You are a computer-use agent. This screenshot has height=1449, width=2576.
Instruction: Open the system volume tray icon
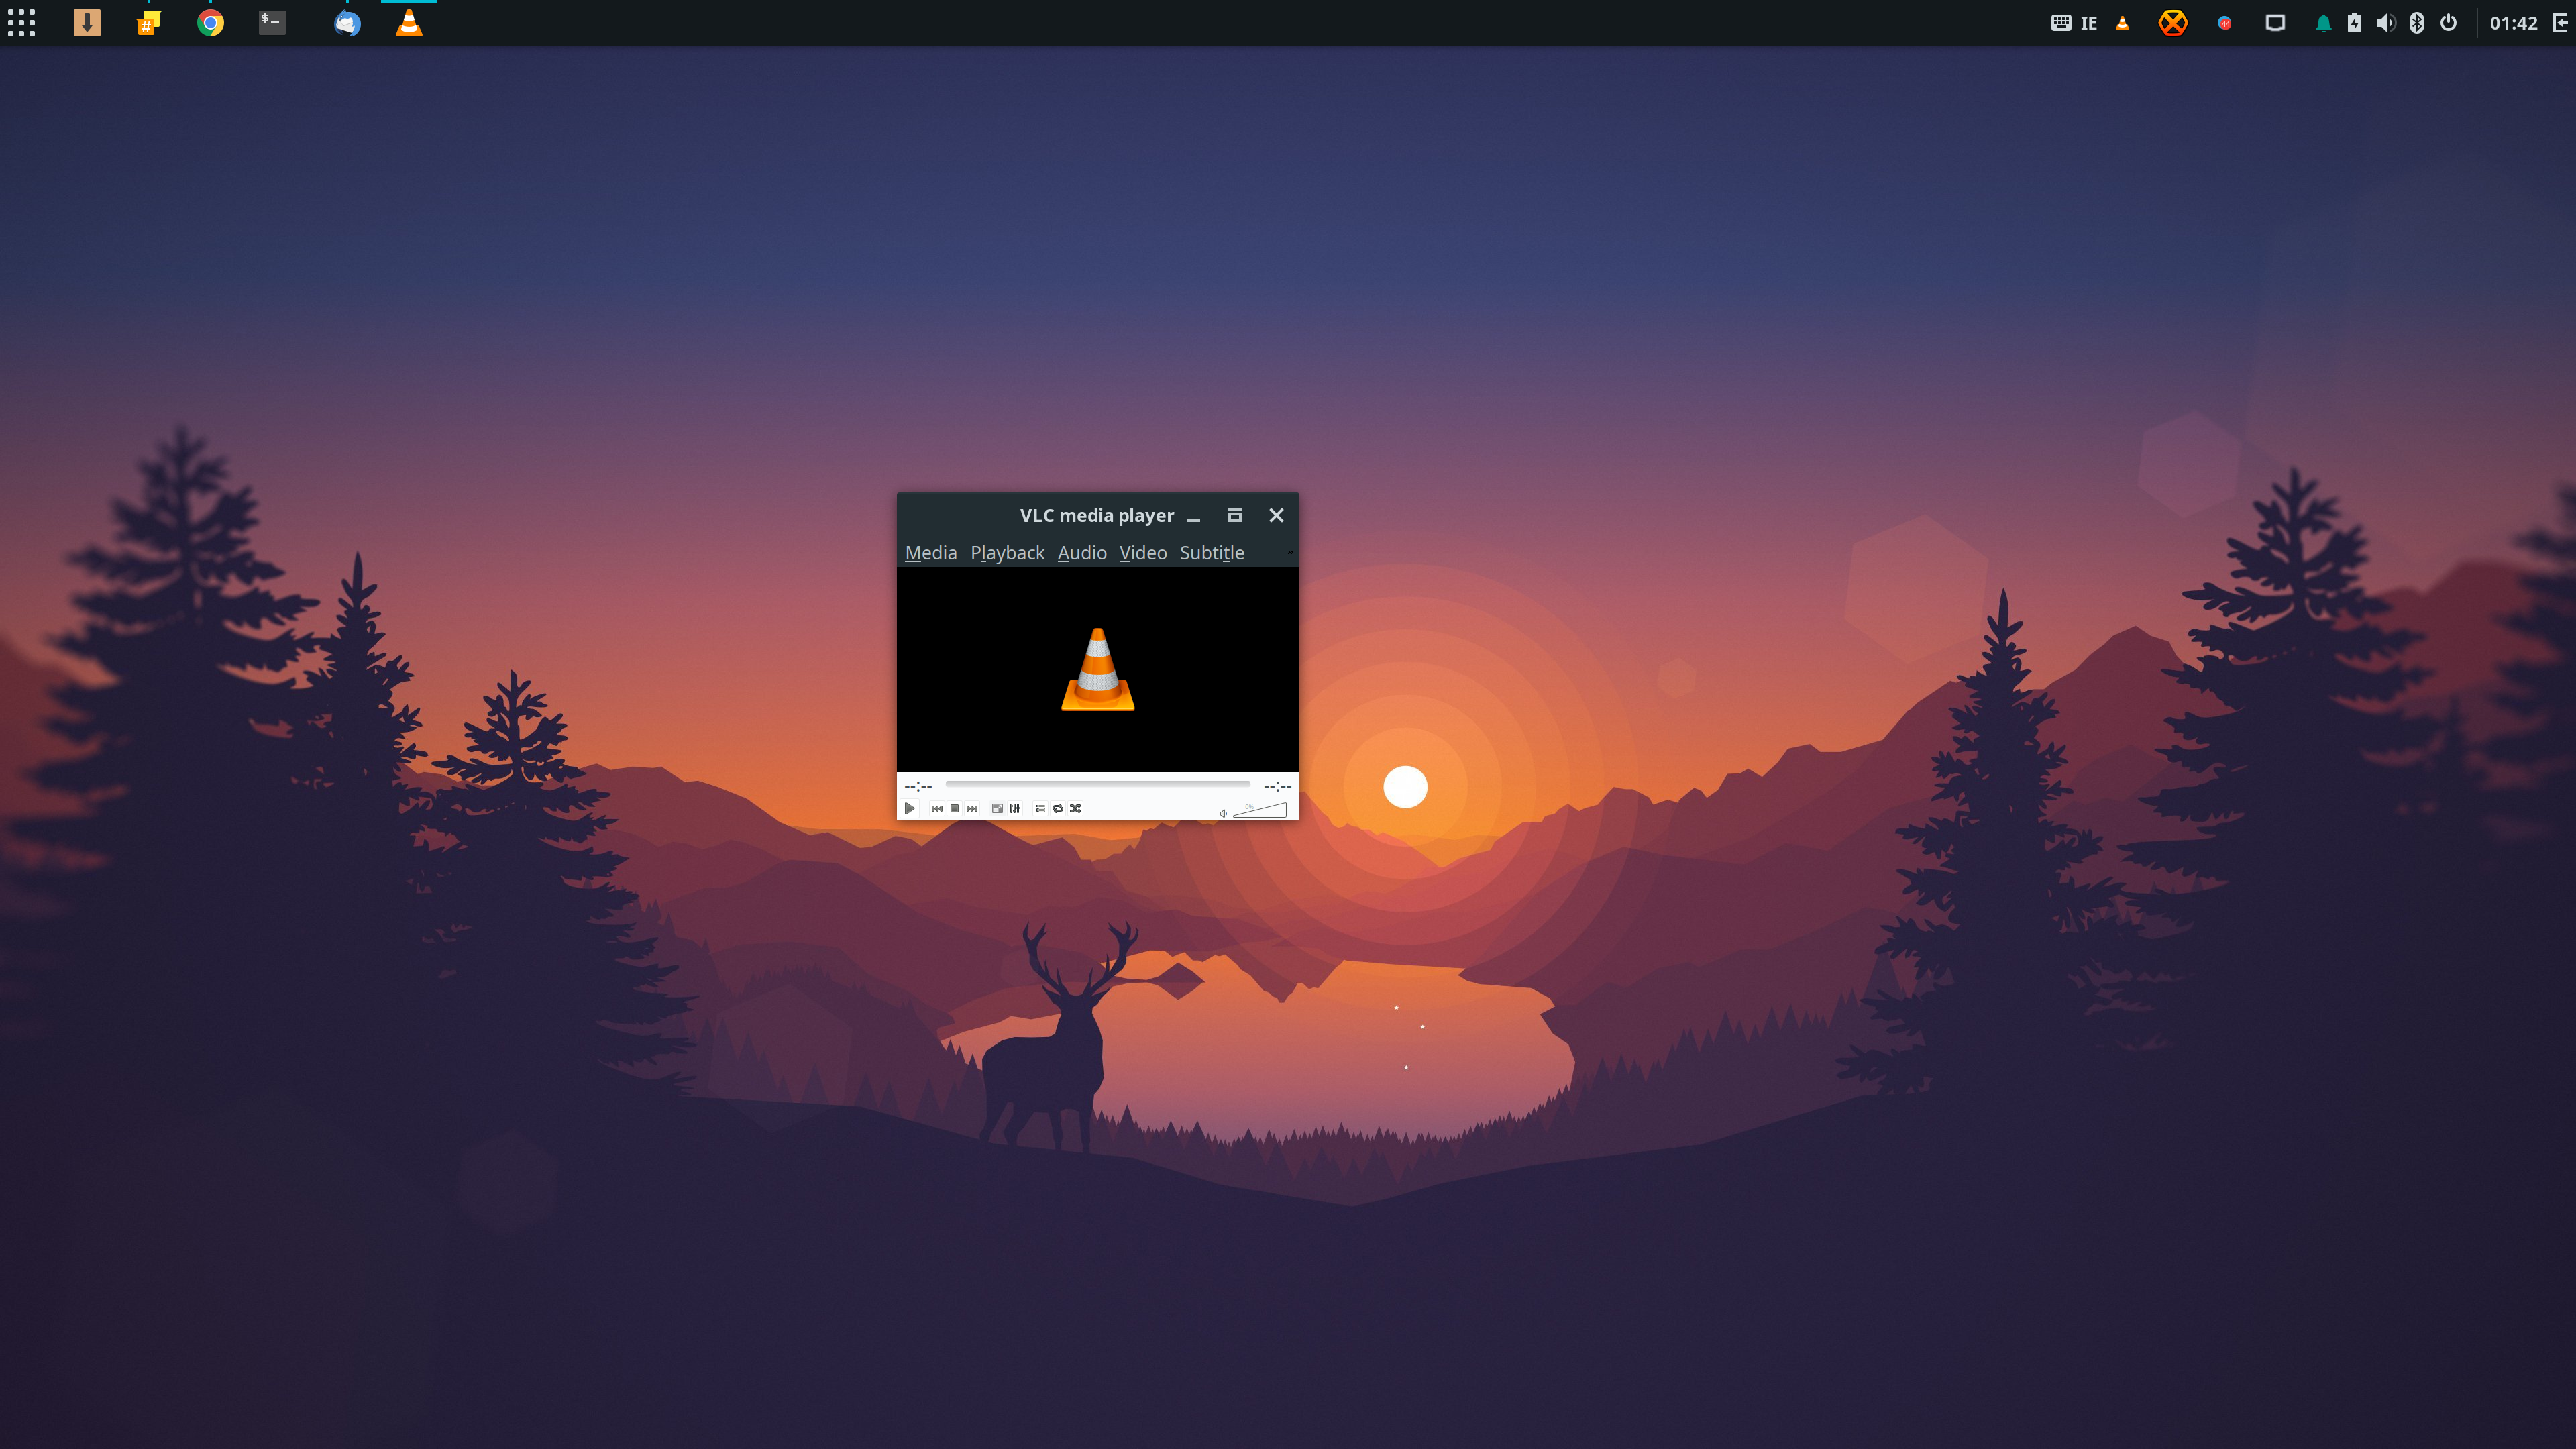[2386, 23]
